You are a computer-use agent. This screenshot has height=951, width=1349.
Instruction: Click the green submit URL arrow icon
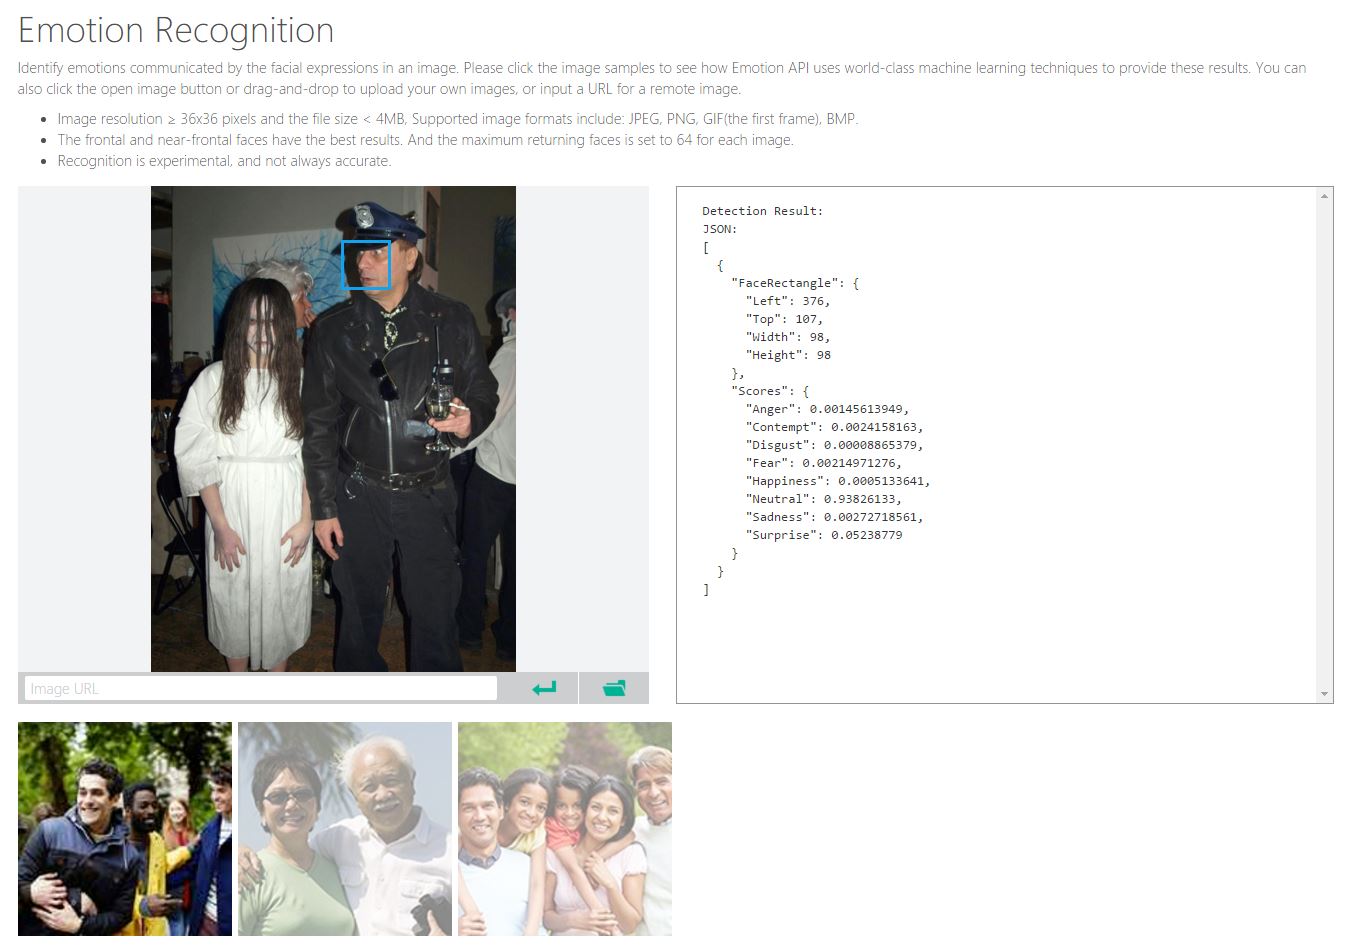pos(544,688)
